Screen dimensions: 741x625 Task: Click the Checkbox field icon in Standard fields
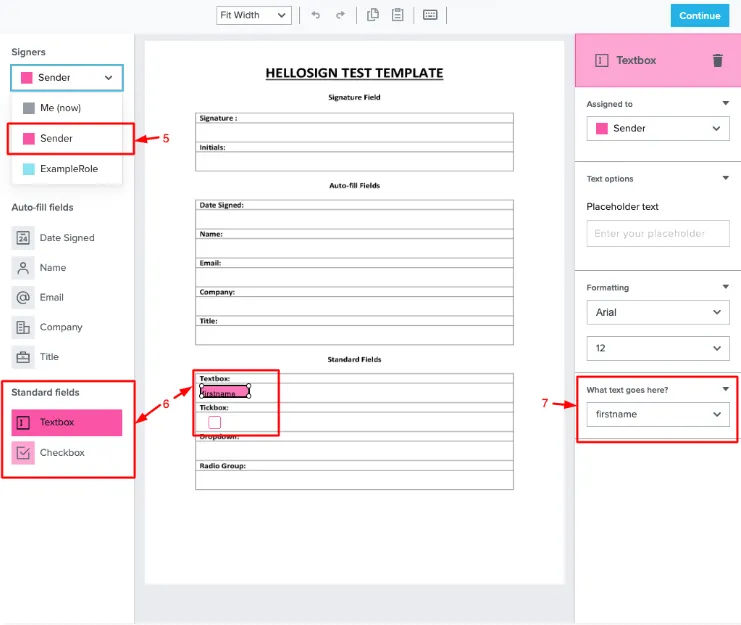23,453
